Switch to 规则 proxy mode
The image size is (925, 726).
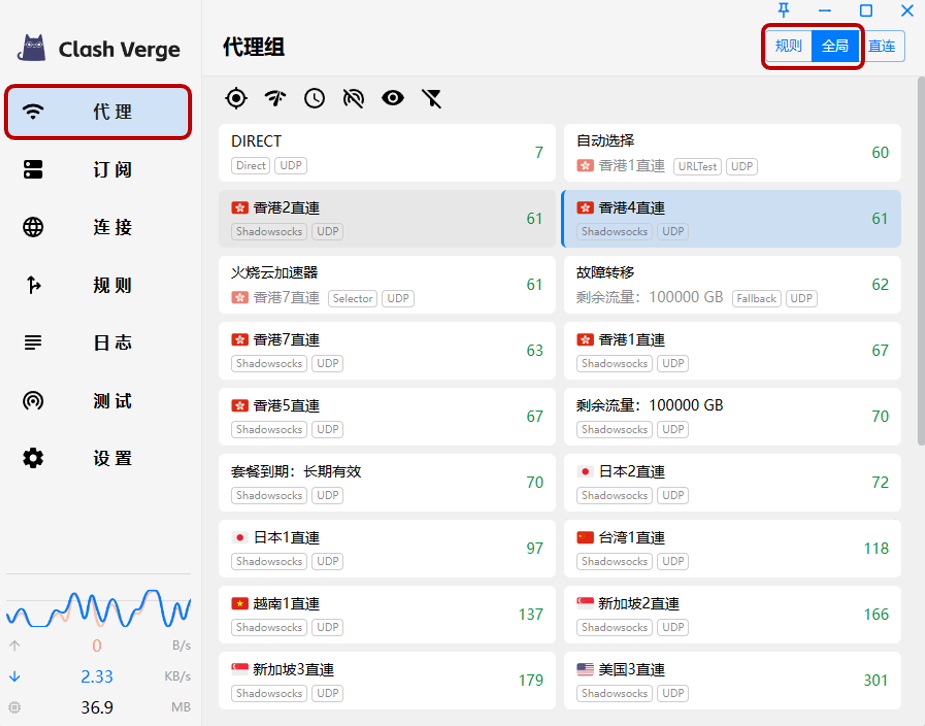(x=789, y=46)
